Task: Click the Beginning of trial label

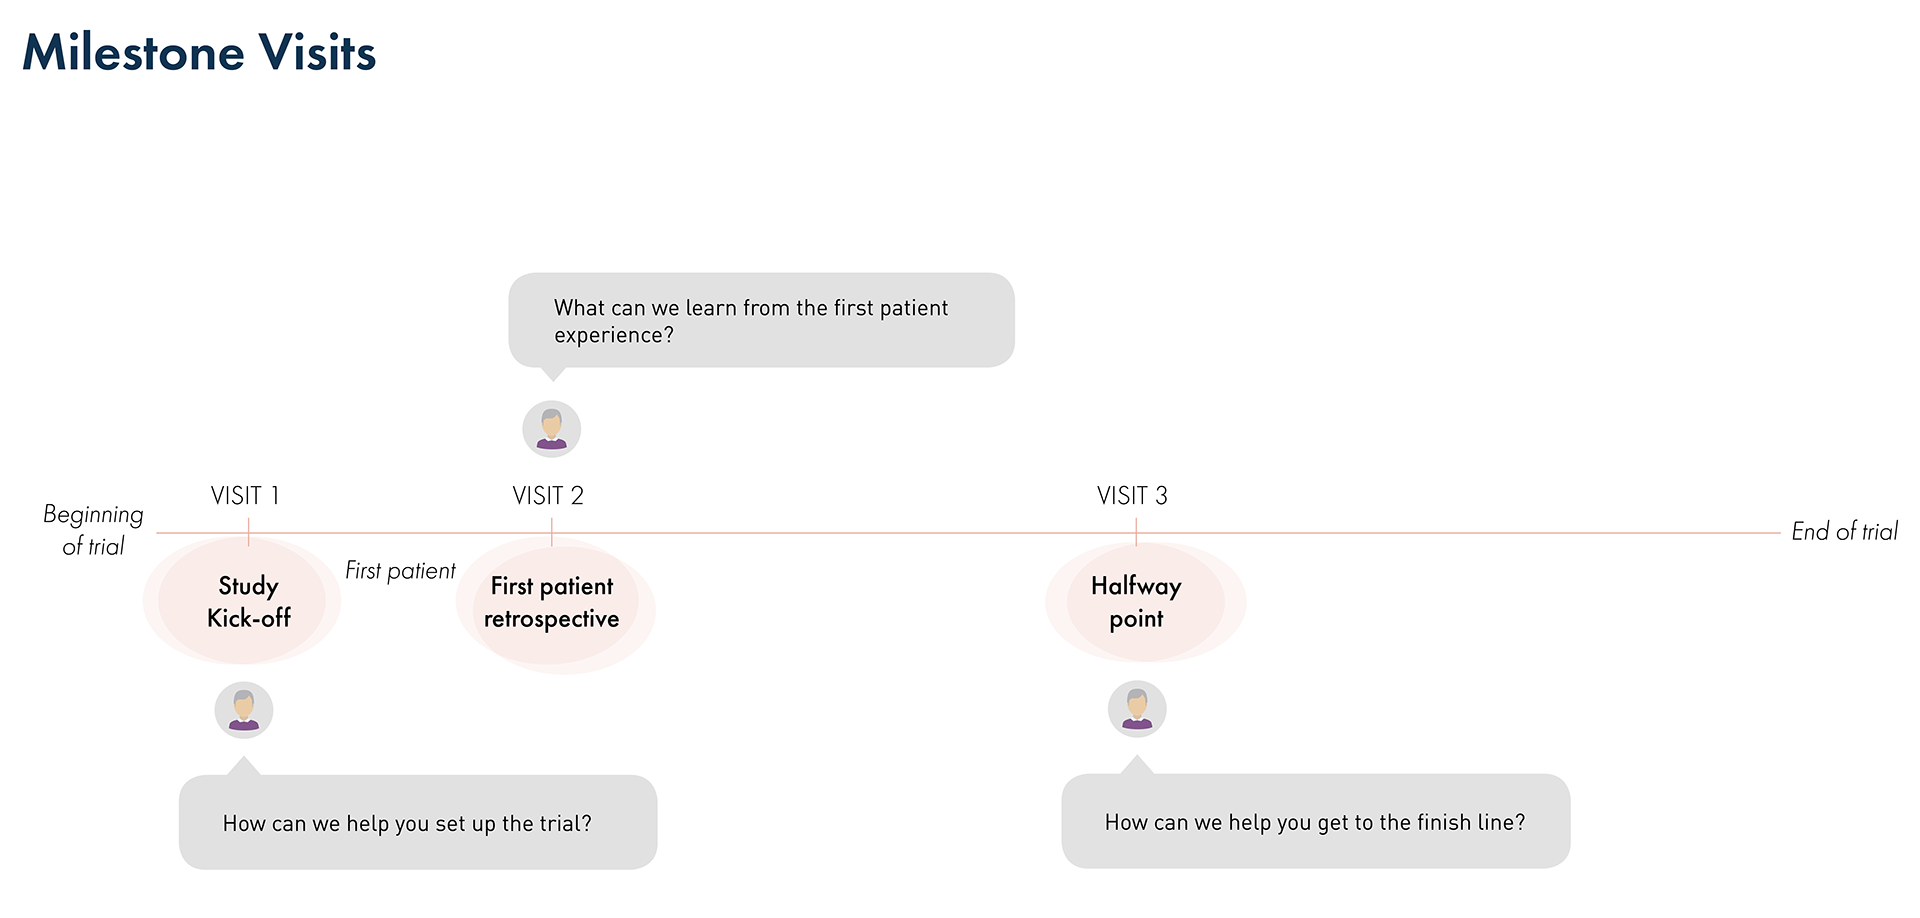Action: (93, 530)
